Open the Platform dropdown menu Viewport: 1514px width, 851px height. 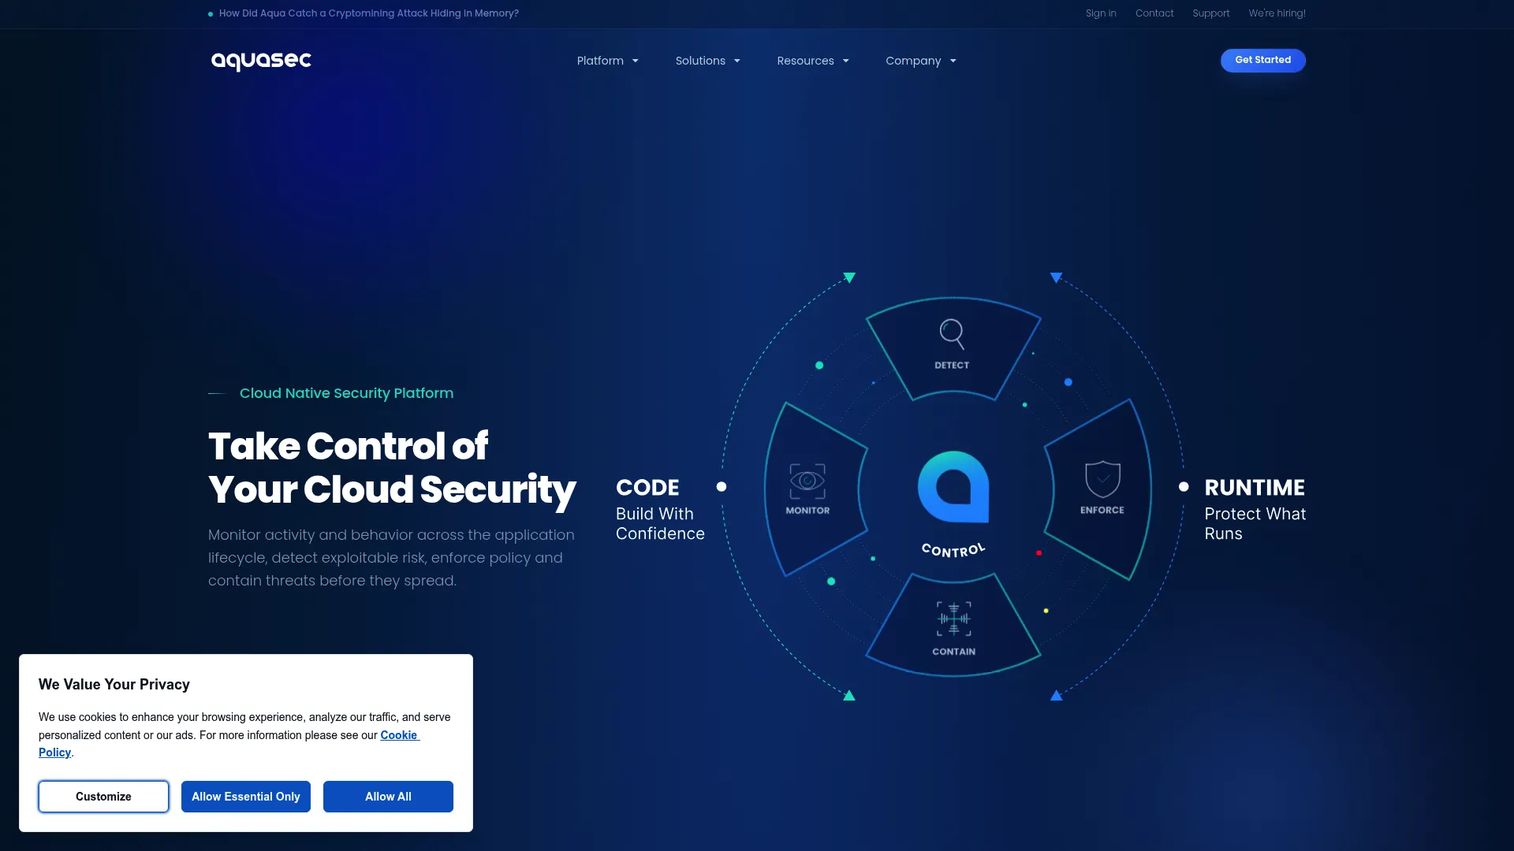[x=607, y=61]
